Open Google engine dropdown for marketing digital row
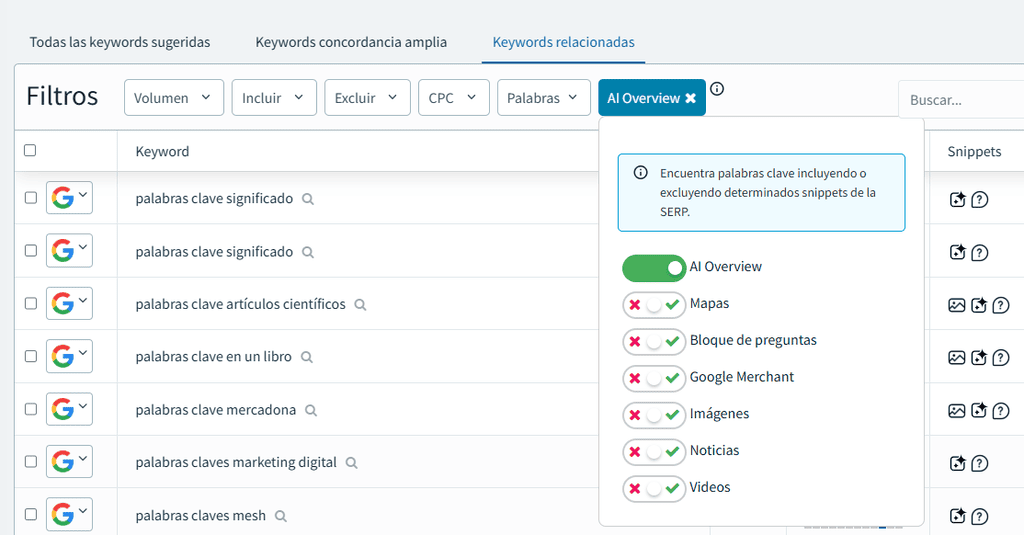 coord(69,462)
